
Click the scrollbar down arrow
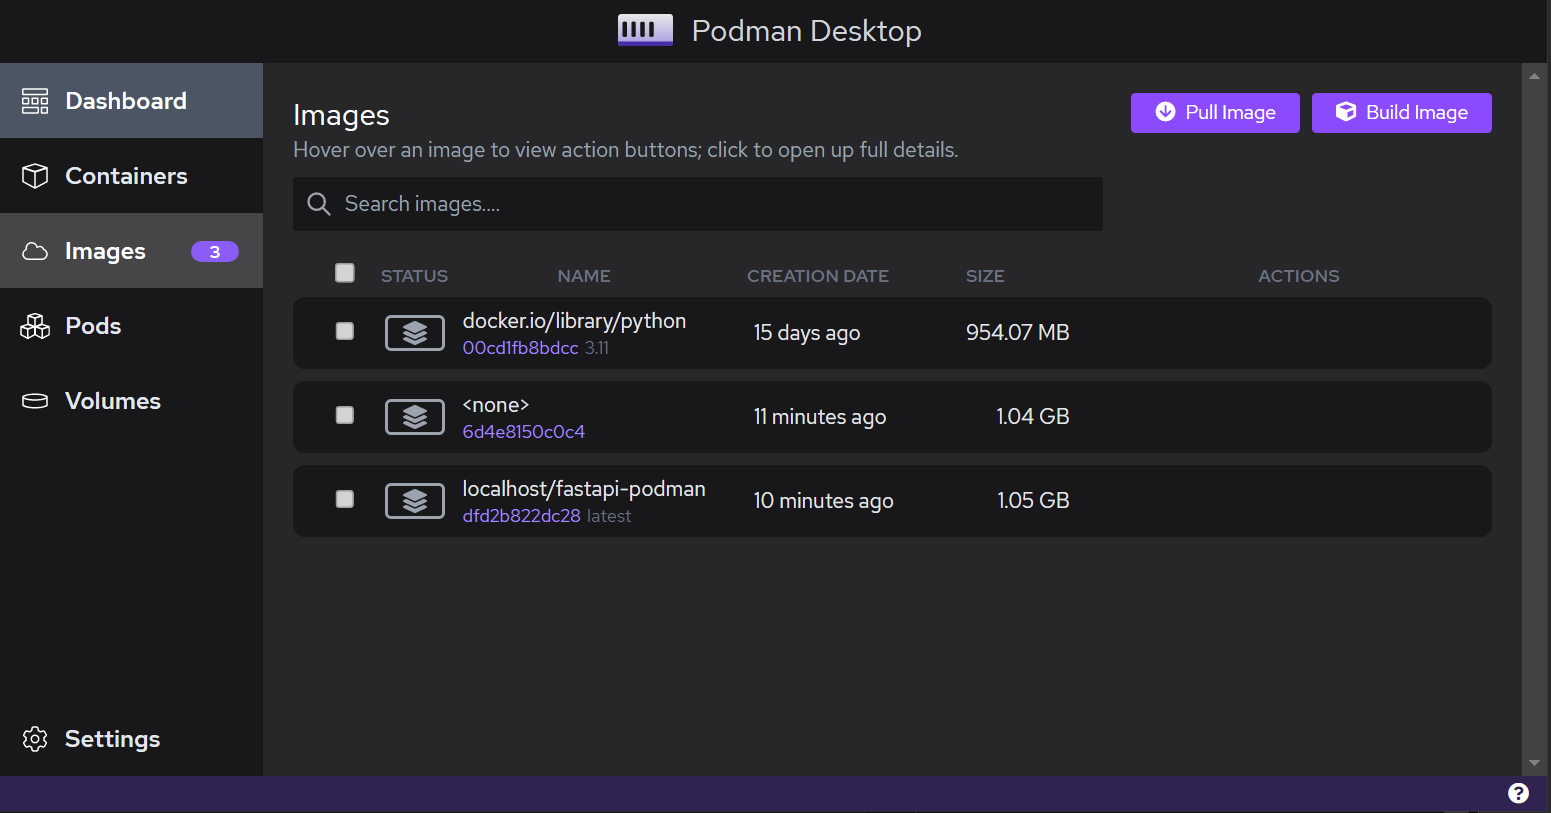[x=1535, y=763]
